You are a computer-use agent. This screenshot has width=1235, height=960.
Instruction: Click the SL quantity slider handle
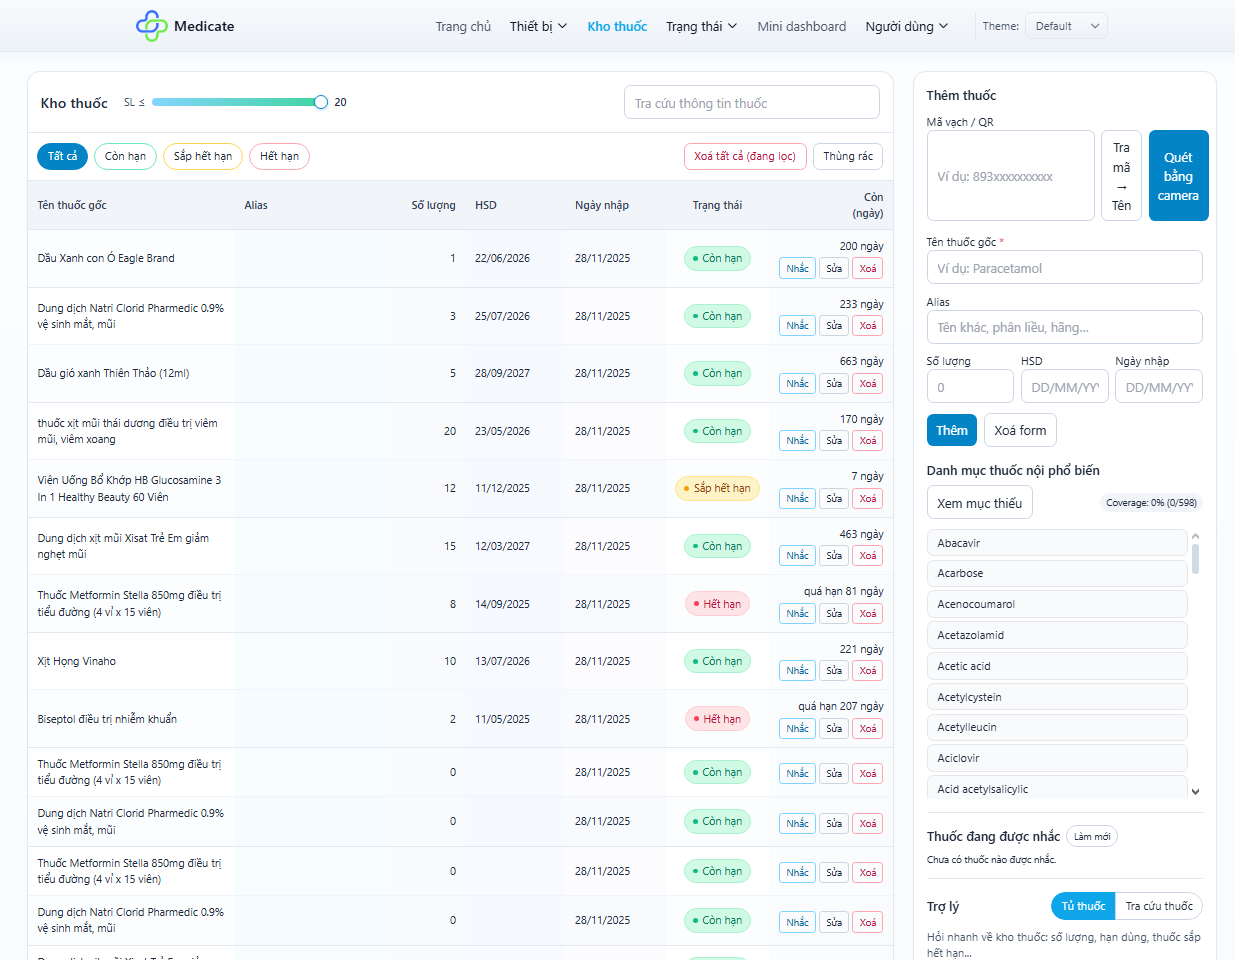321,102
